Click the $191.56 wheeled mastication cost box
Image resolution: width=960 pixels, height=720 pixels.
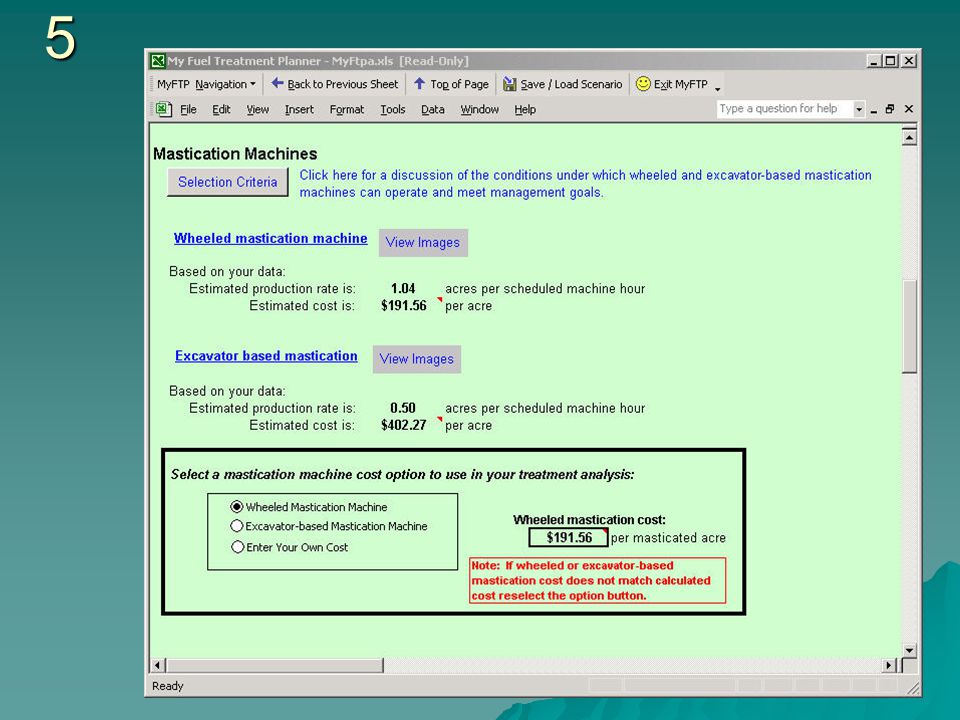click(x=568, y=538)
